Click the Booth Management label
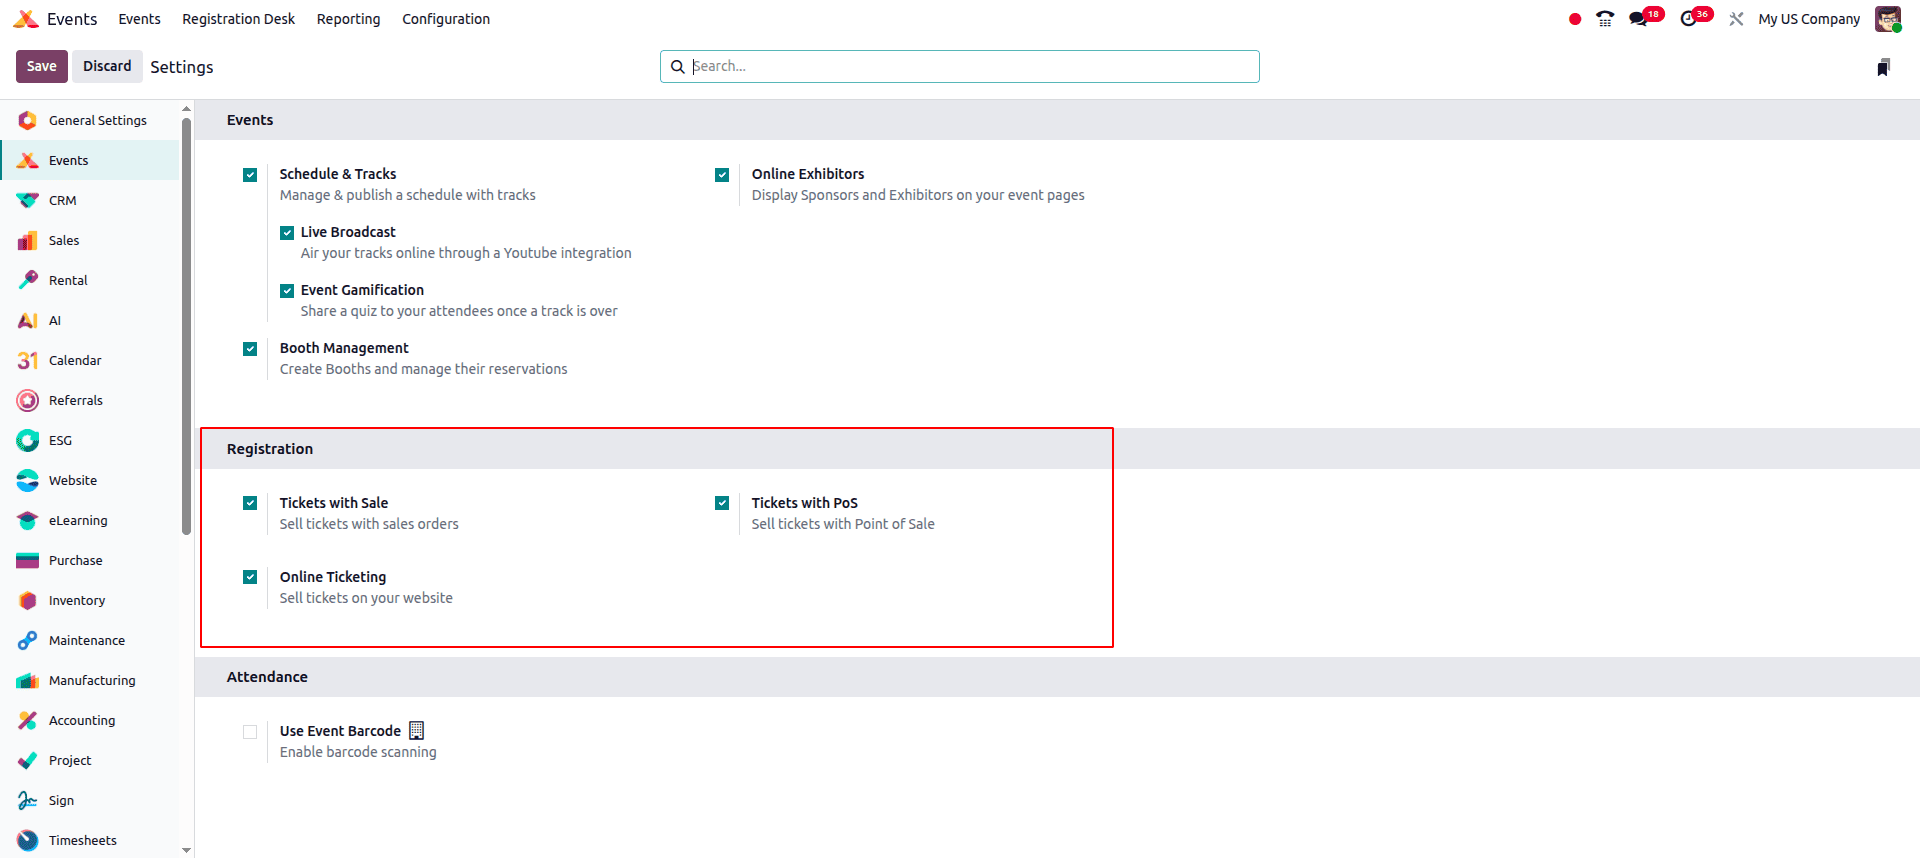 [x=344, y=348]
